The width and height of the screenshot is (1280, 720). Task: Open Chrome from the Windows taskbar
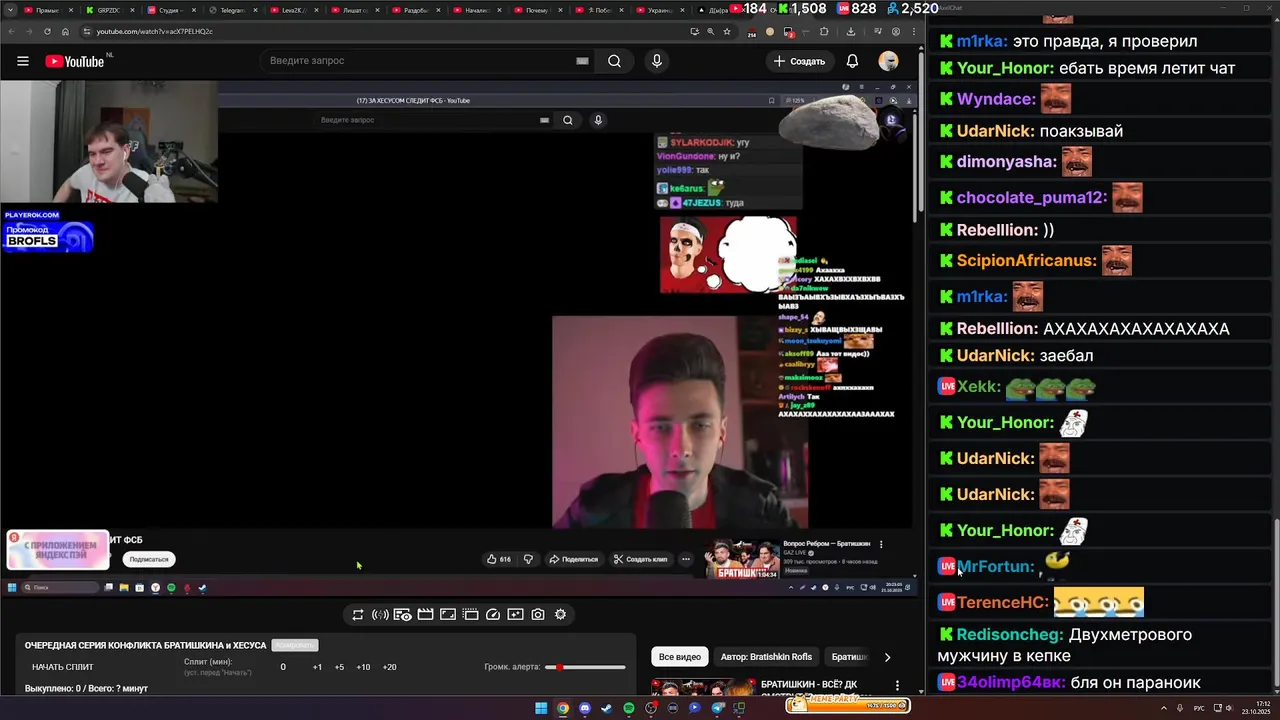tap(563, 708)
